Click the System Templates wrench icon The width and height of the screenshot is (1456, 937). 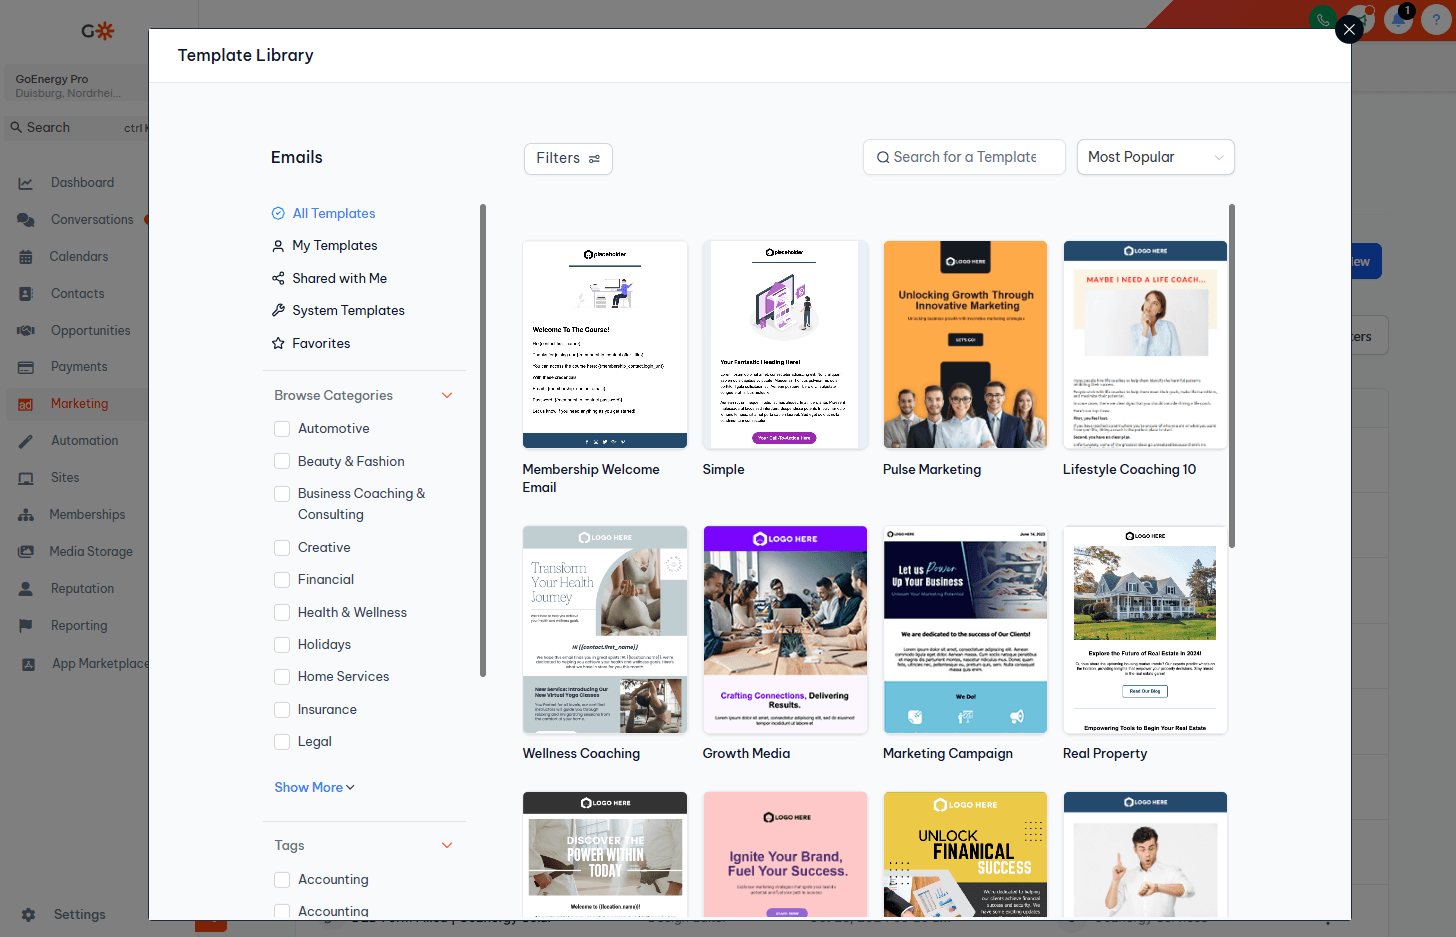278,310
